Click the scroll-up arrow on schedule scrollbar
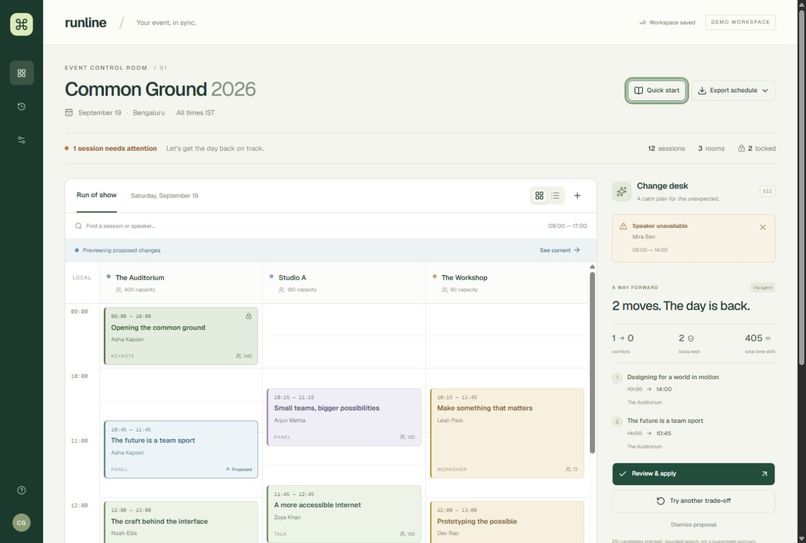 coord(592,267)
